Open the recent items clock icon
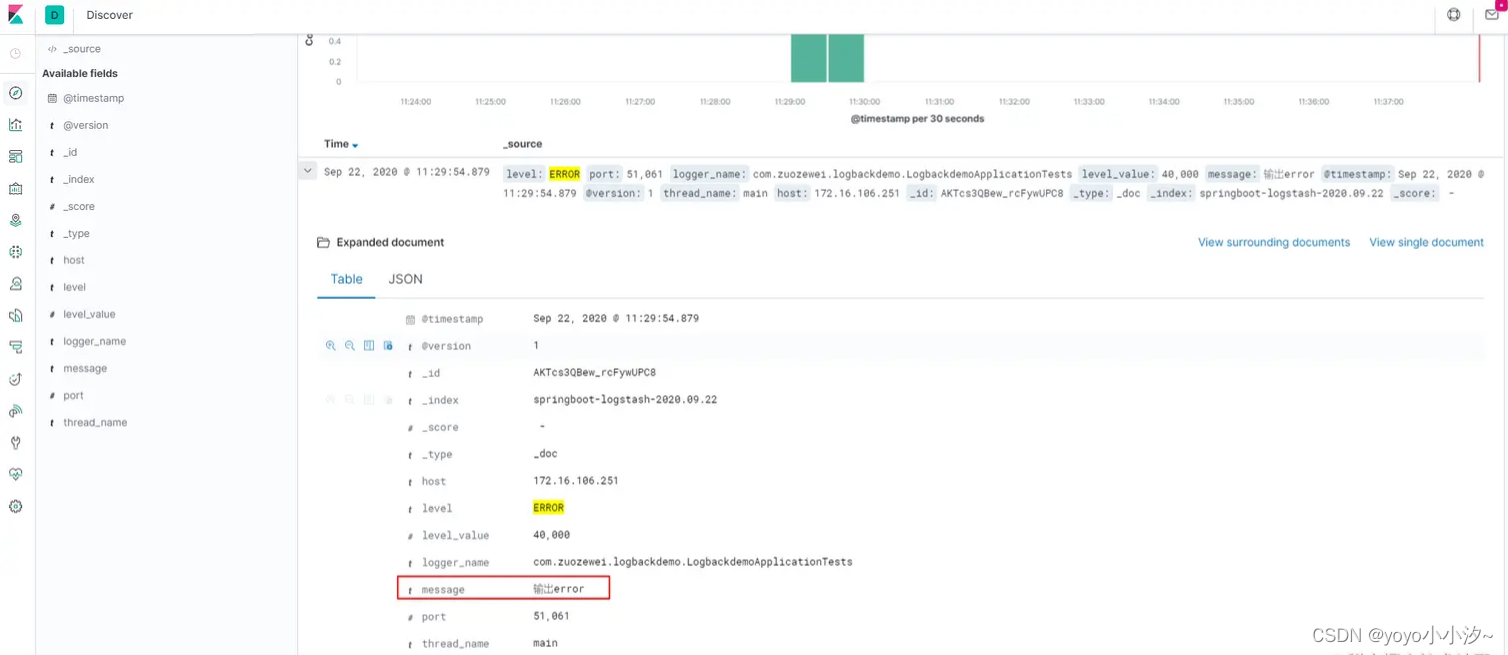This screenshot has width=1508, height=655. tap(15, 52)
